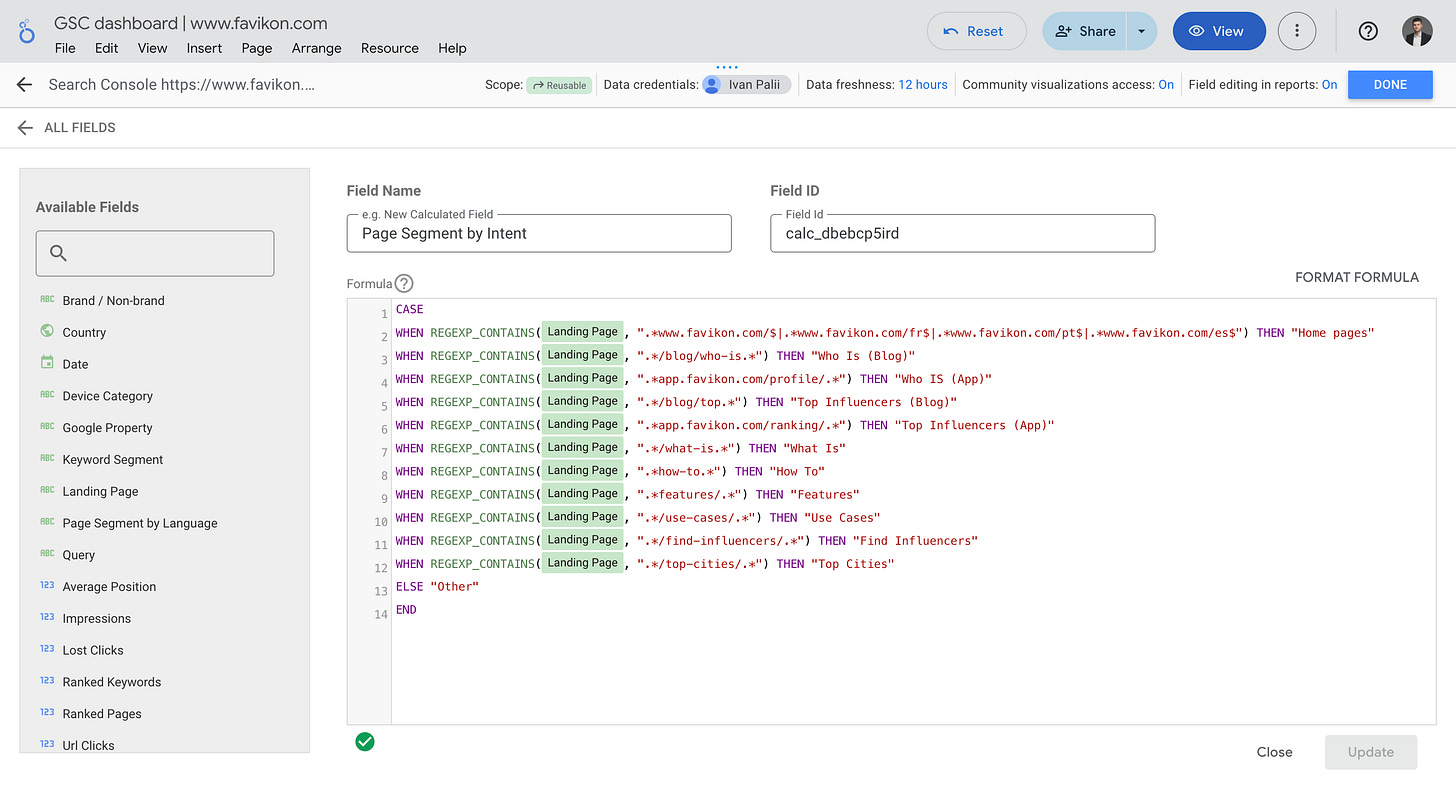Click the blue DONE button
The width and height of the screenshot is (1456, 793).
click(x=1390, y=85)
